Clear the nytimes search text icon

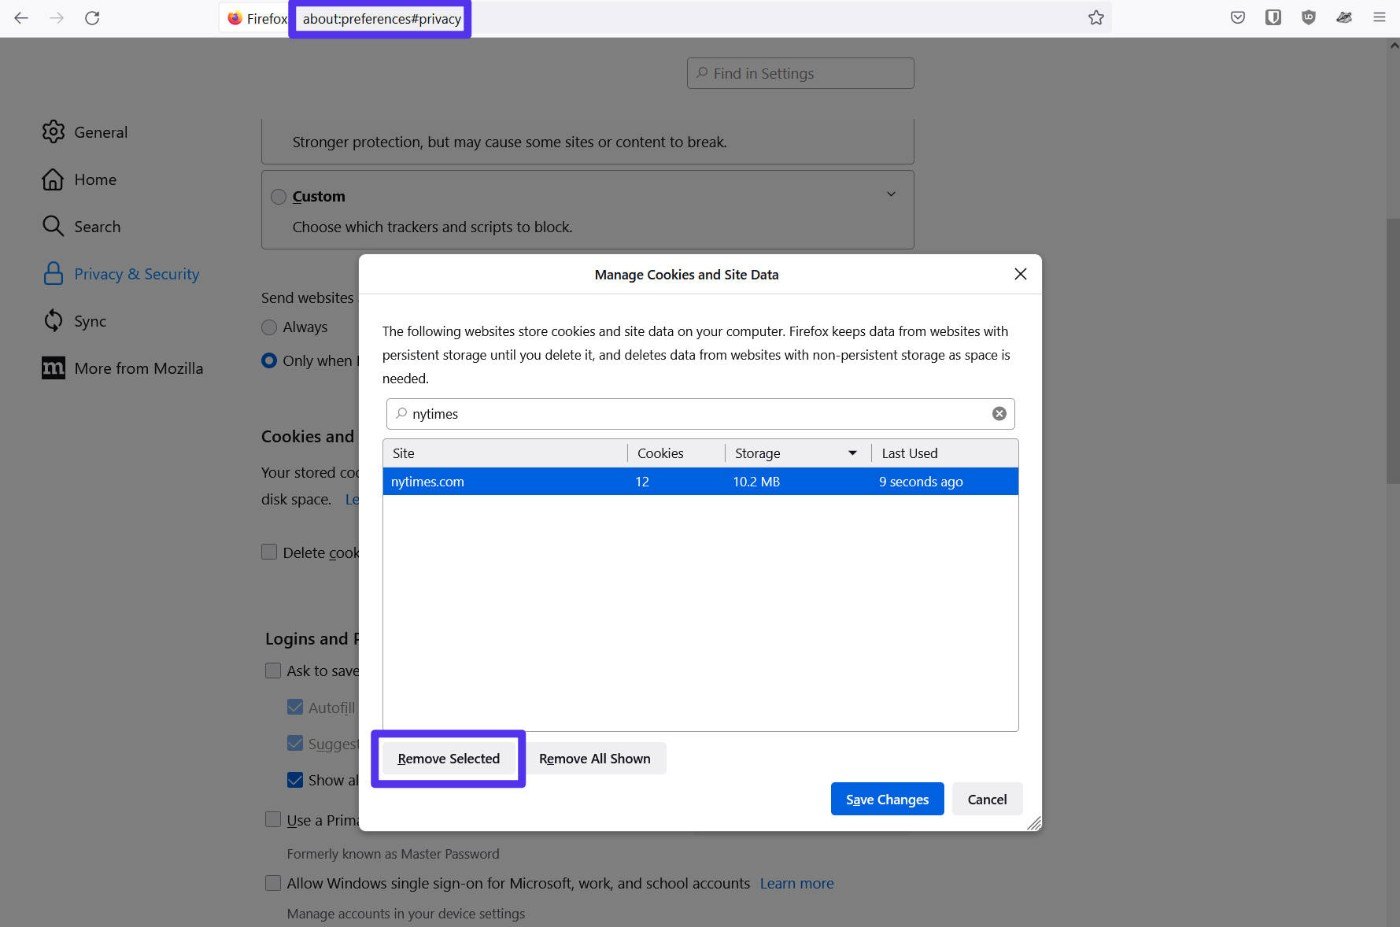[999, 414]
